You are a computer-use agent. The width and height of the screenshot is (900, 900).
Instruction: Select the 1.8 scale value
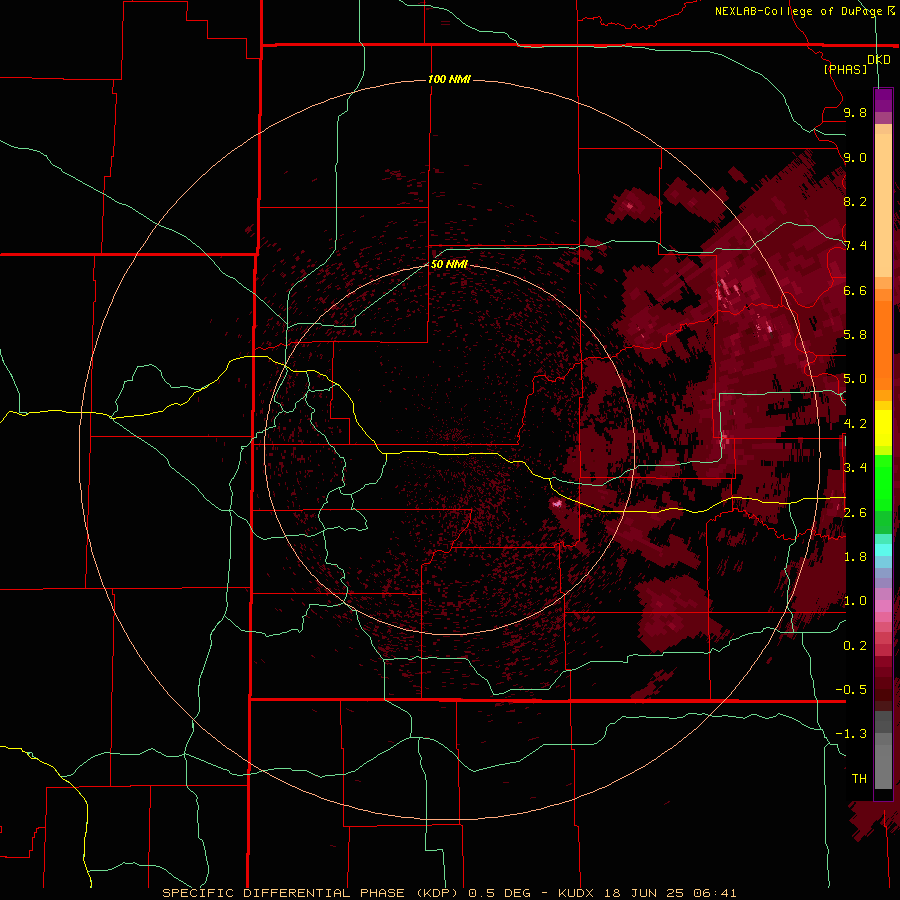tap(855, 557)
